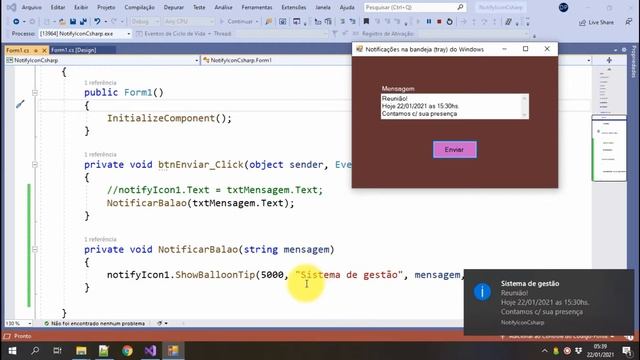Click the Sistema de gestão notification toast
This screenshot has width=640, height=360.
[549, 302]
